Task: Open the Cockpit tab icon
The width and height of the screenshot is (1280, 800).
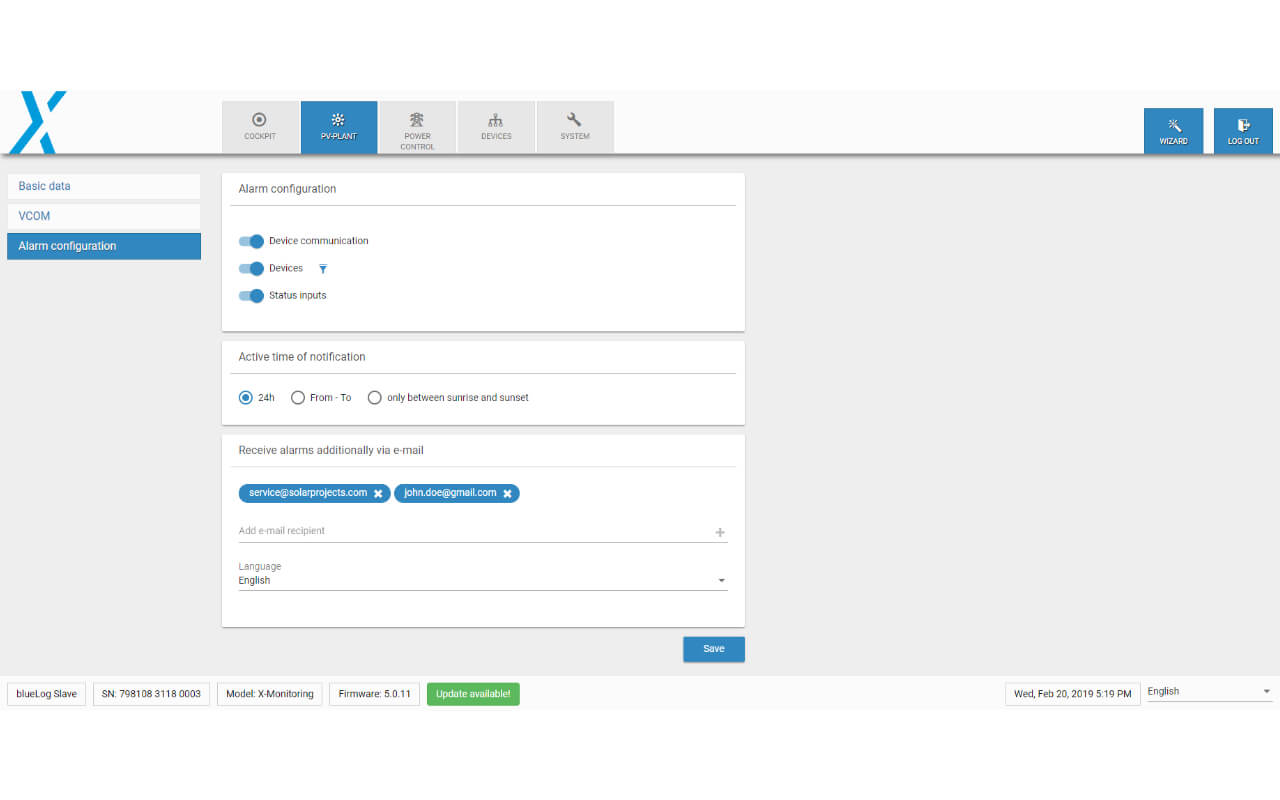Action: pyautogui.click(x=259, y=120)
